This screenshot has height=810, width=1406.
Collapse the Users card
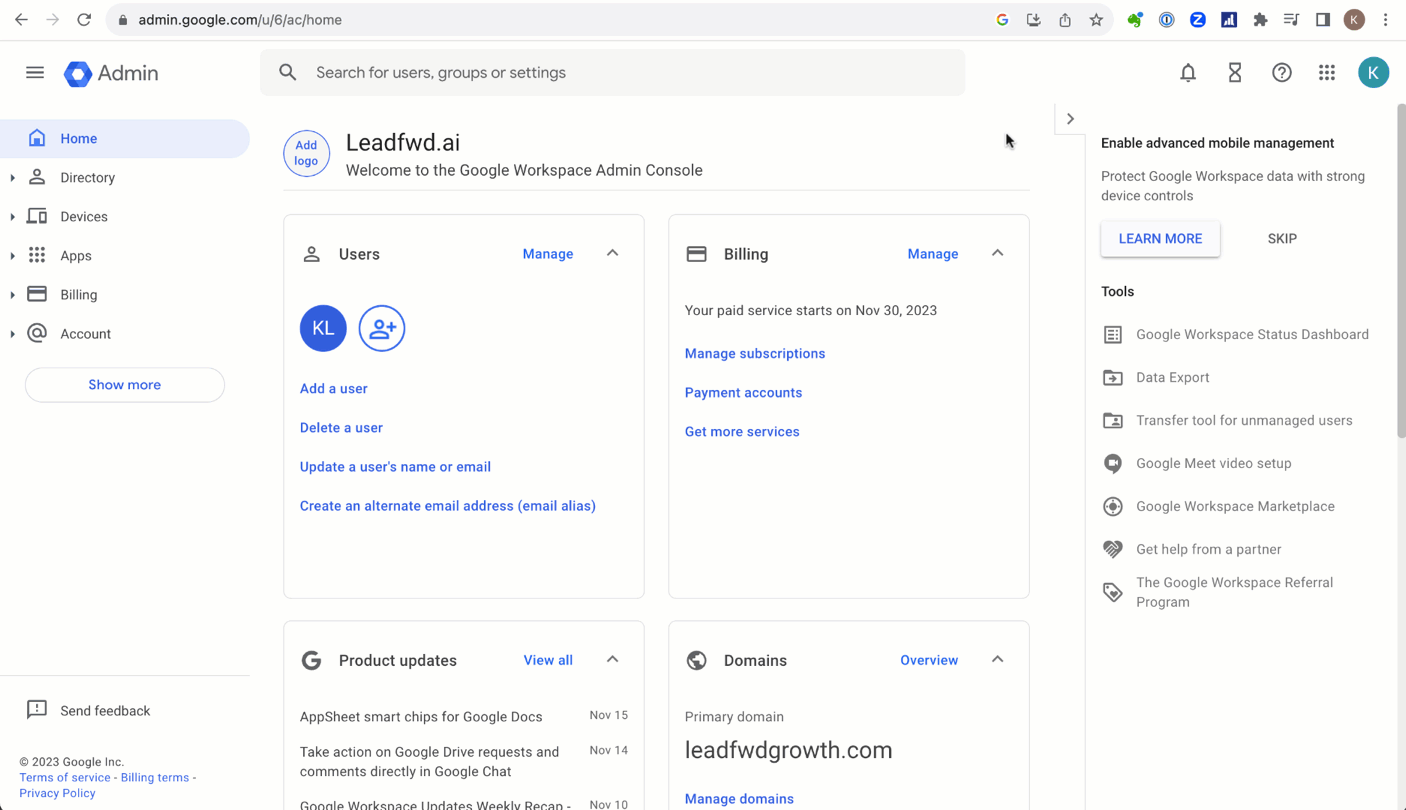[x=612, y=253]
